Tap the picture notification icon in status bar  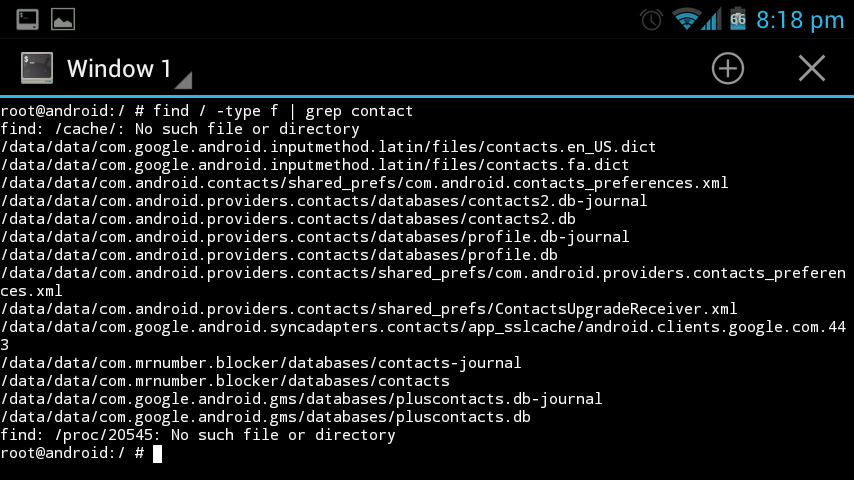point(63,19)
